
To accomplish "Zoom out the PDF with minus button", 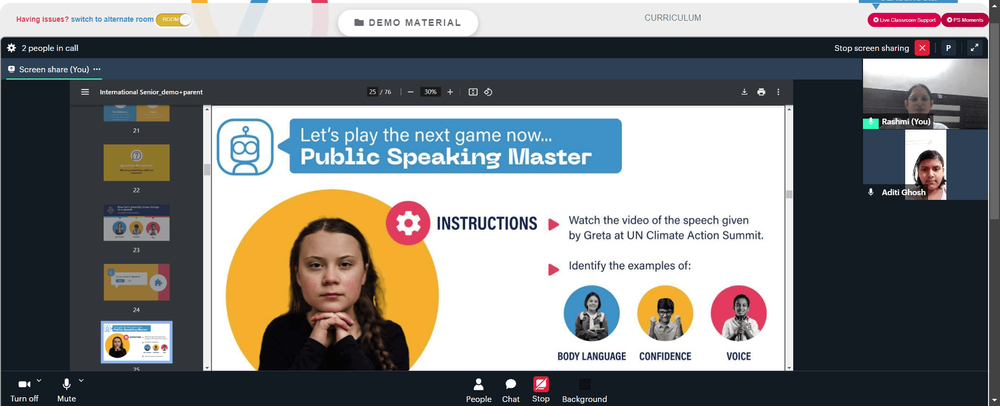I will [x=411, y=92].
